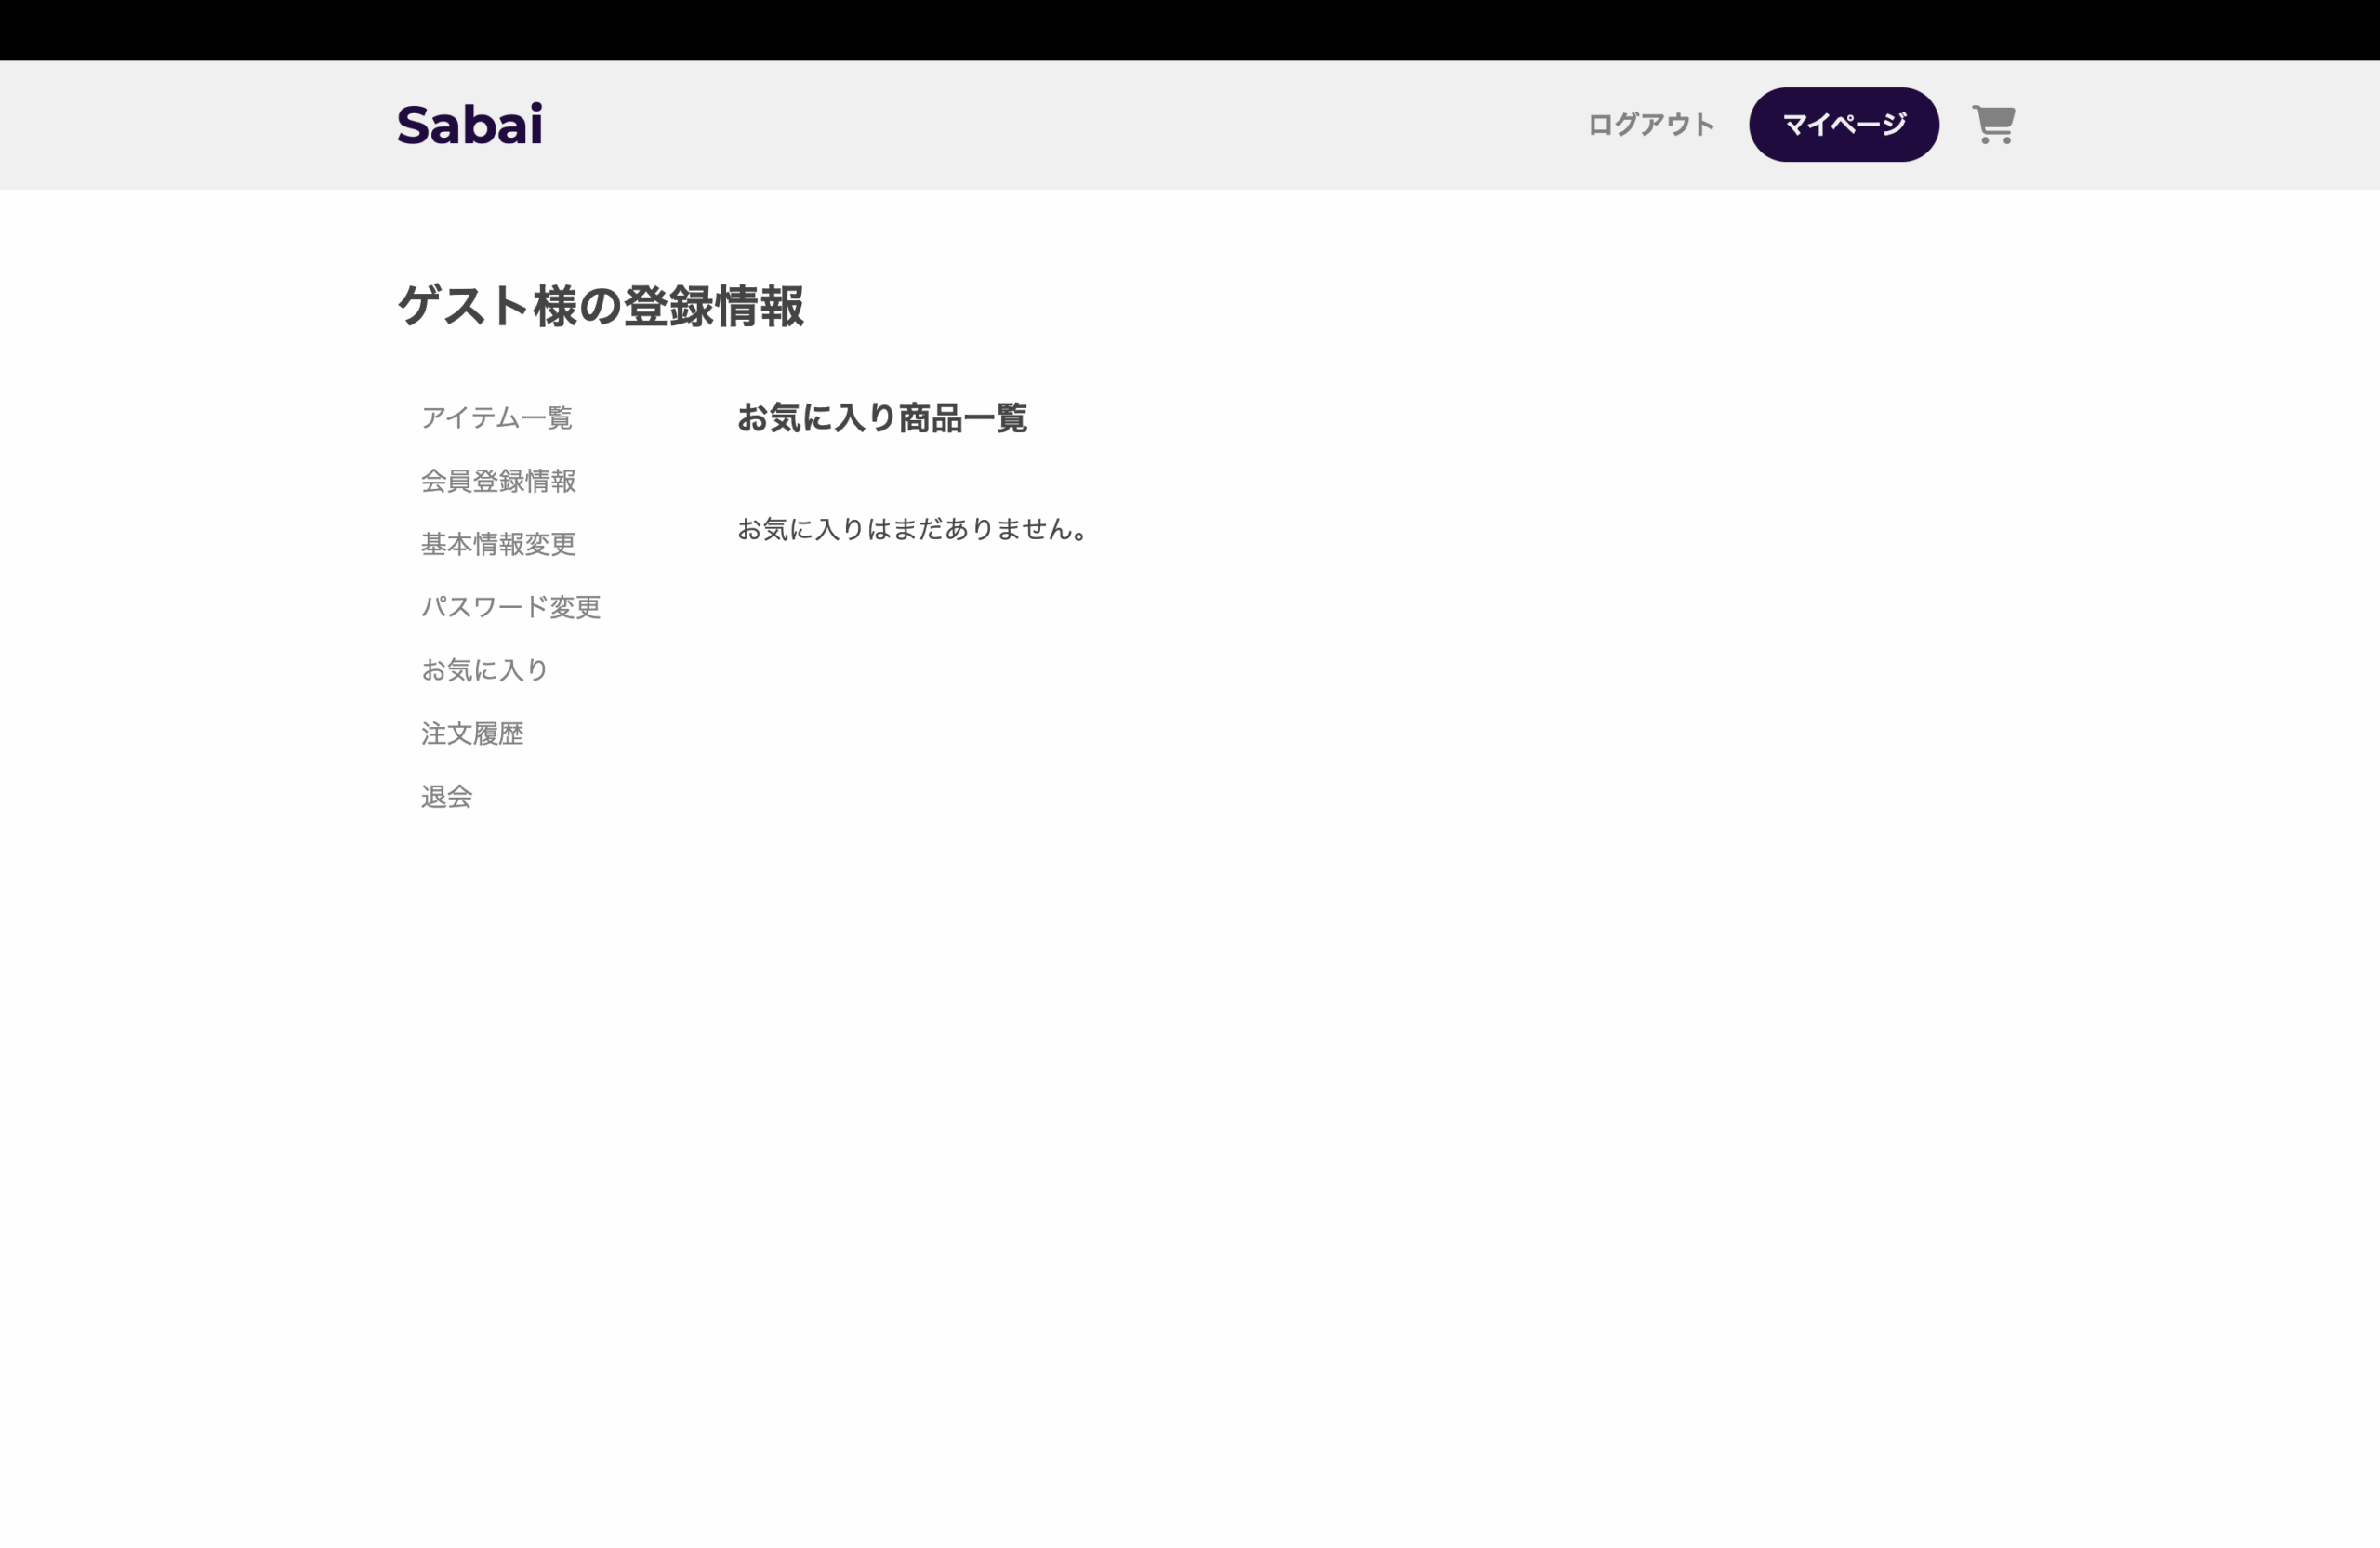Select お気に入り in the sidebar
The image size is (2380, 1548).
tap(484, 670)
